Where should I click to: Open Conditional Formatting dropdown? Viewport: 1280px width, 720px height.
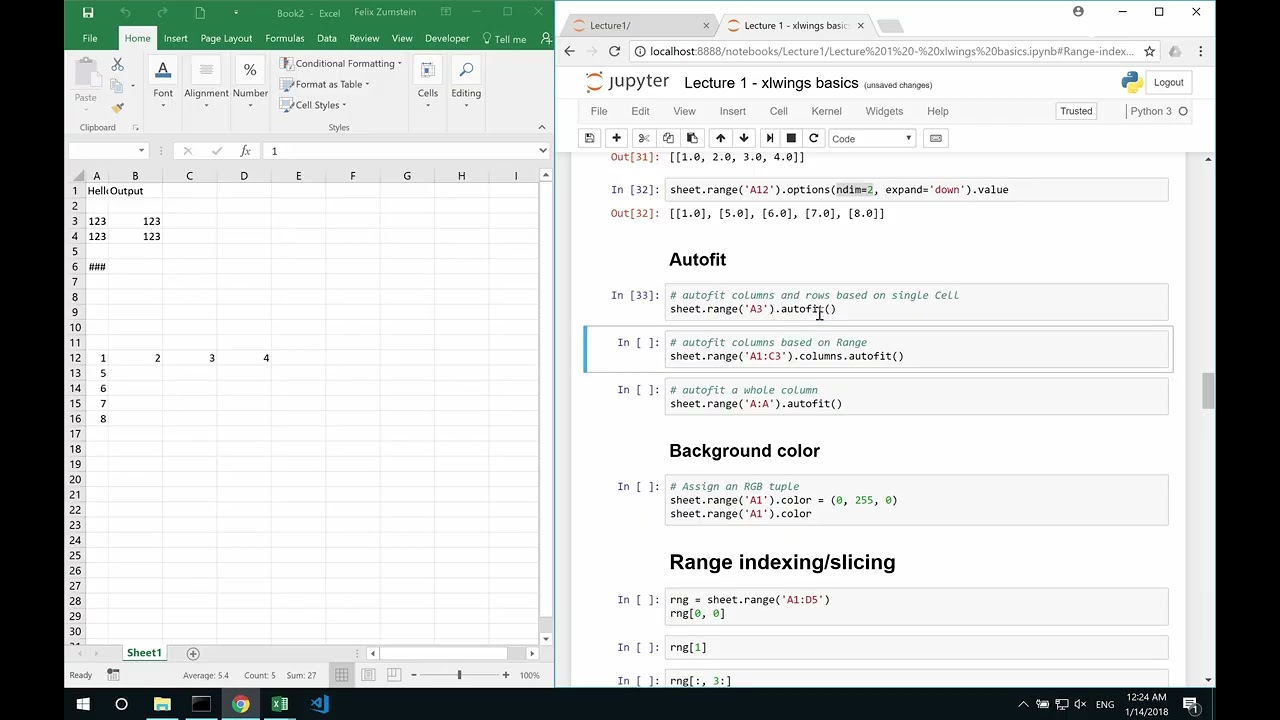(x=340, y=63)
